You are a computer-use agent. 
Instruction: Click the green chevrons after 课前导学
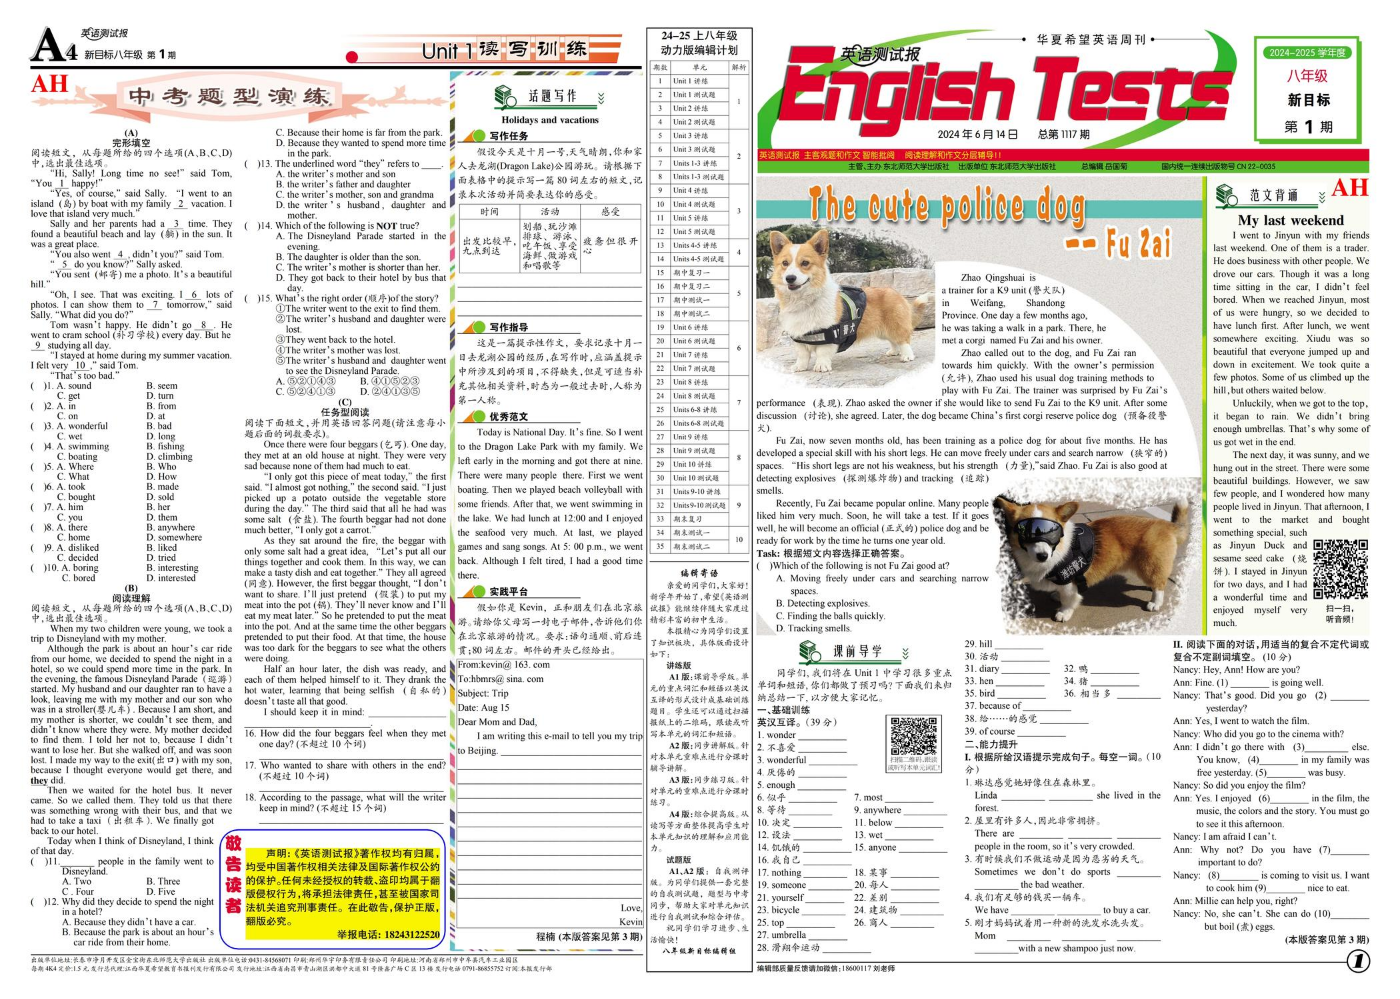pyautogui.click(x=906, y=652)
